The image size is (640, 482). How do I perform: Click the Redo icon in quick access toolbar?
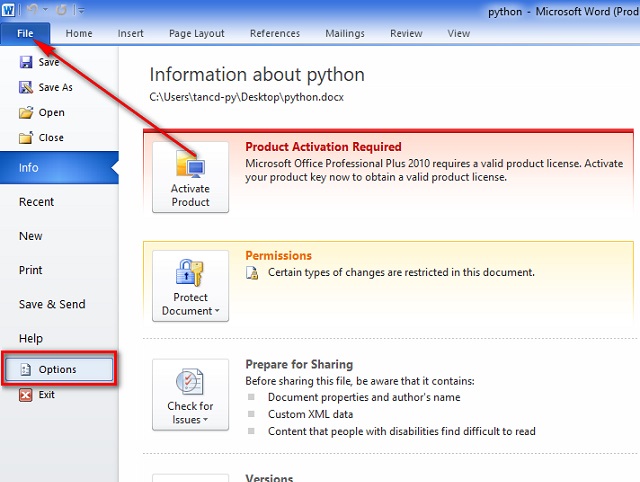pos(60,10)
